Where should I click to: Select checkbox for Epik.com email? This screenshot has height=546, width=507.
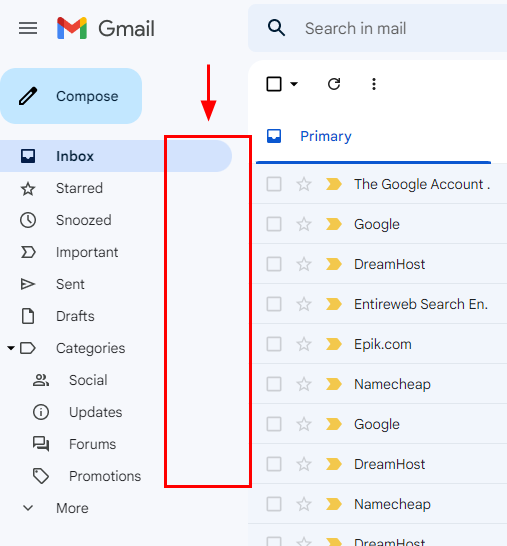tap(274, 344)
